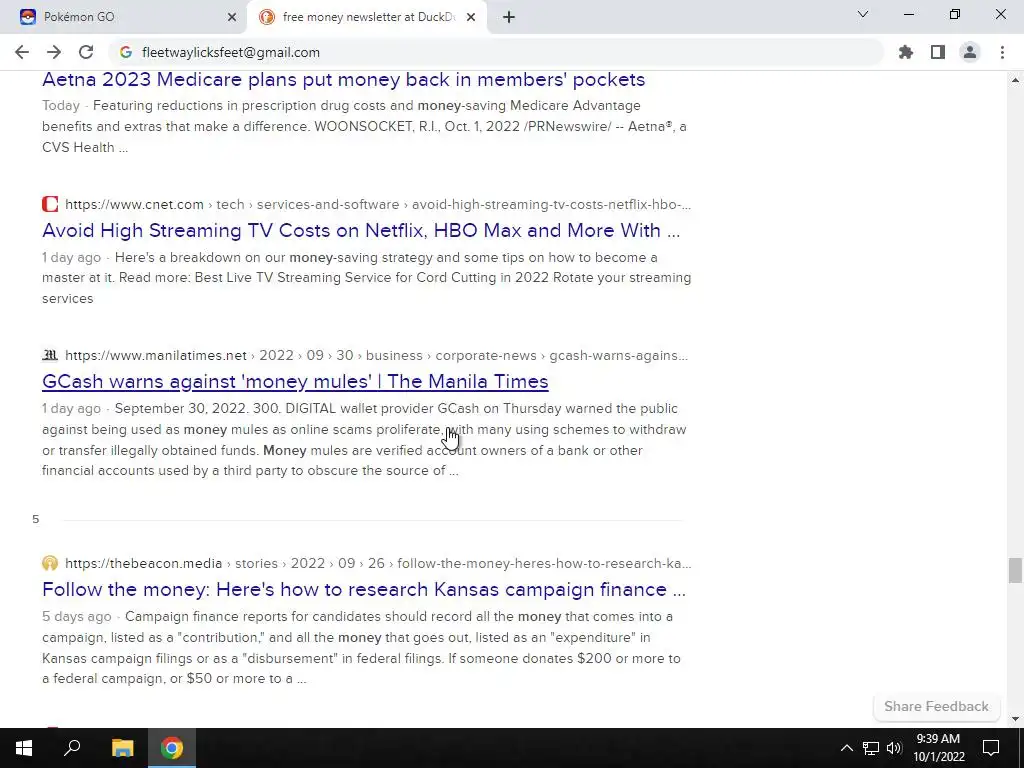Screen dimensions: 1024x768
Task: Close the free money newsletter tab
Action: [x=471, y=17]
